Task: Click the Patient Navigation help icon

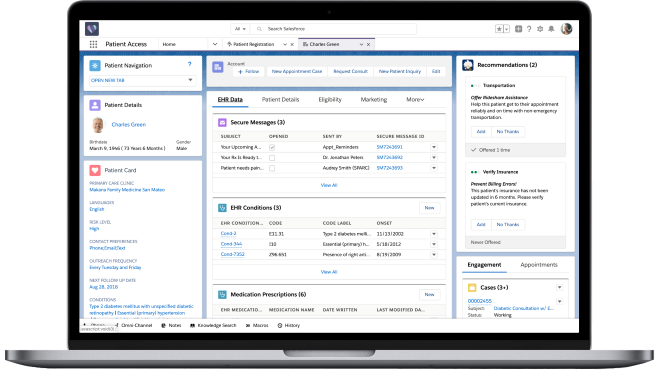Action: tap(189, 64)
